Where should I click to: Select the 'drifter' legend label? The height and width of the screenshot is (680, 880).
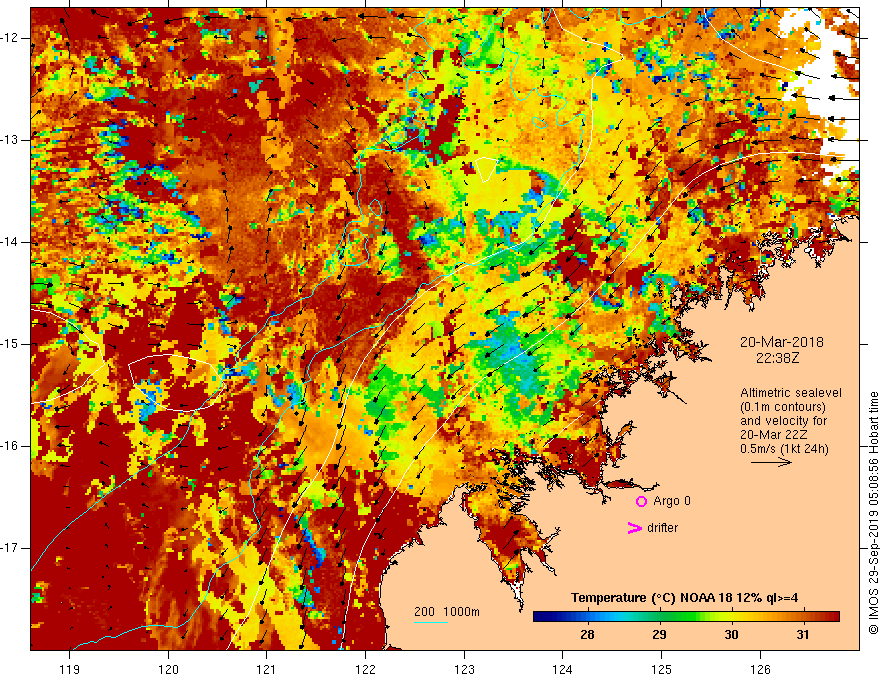tap(662, 528)
